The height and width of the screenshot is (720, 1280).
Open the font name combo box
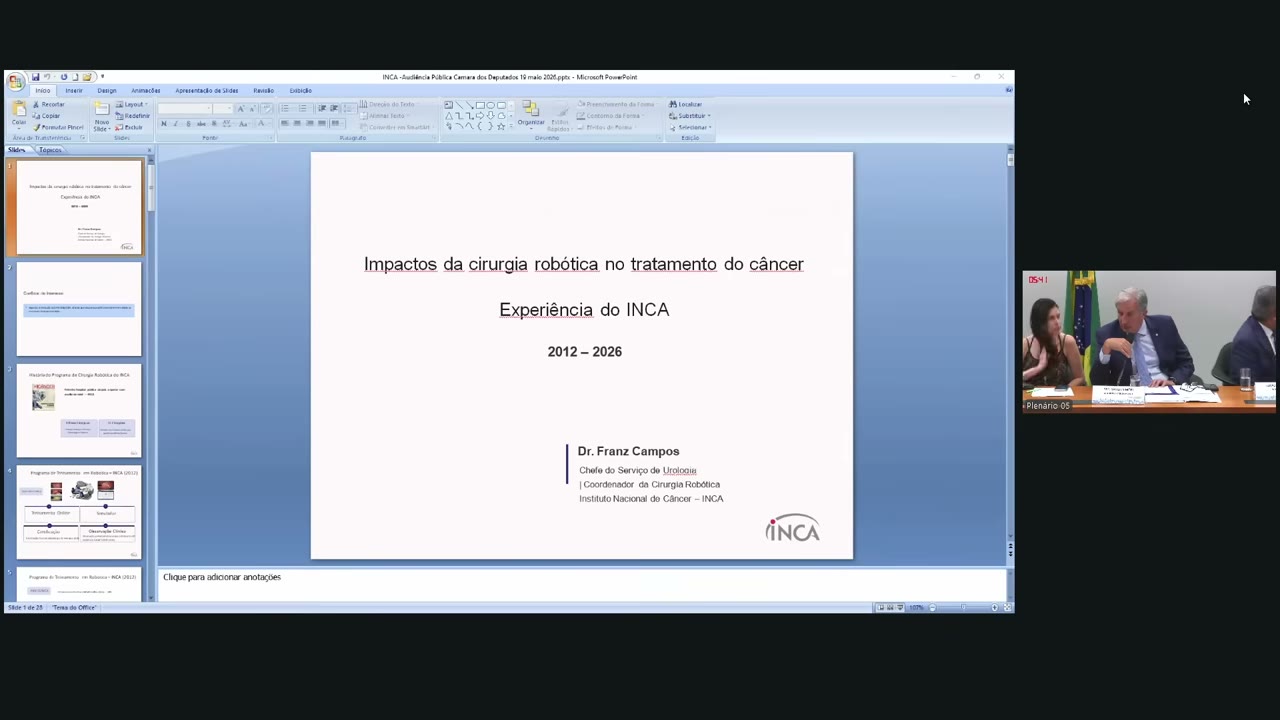186,108
